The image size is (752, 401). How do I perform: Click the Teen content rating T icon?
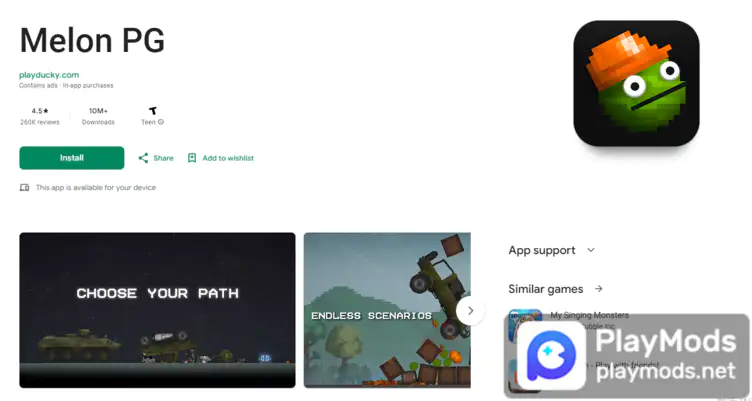(x=153, y=111)
